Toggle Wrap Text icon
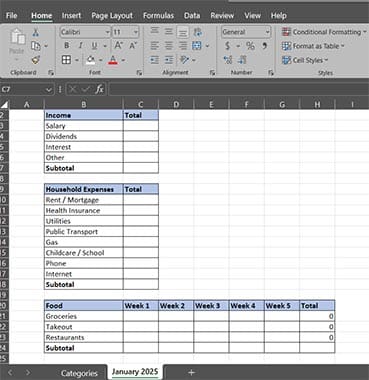The image size is (369, 380). click(197, 32)
